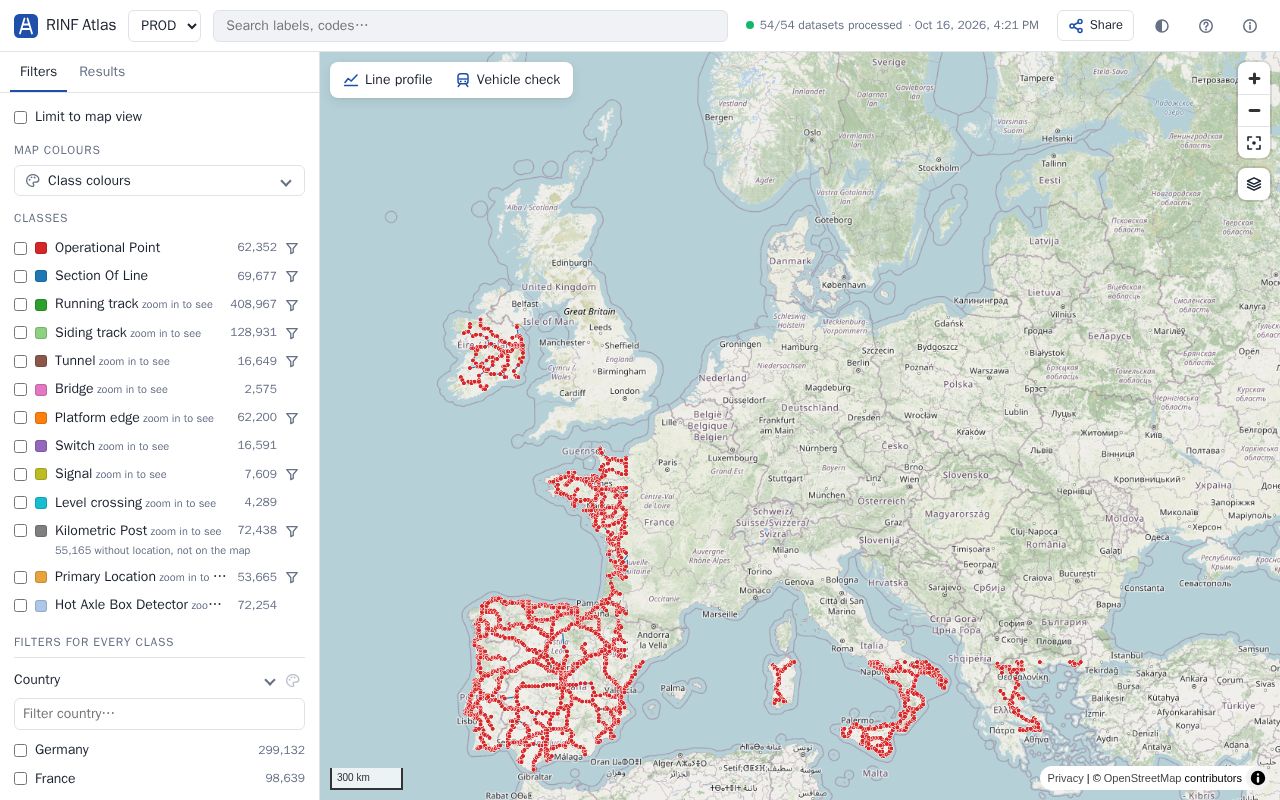
Task: Filter the Operational Point class
Action: click(292, 248)
